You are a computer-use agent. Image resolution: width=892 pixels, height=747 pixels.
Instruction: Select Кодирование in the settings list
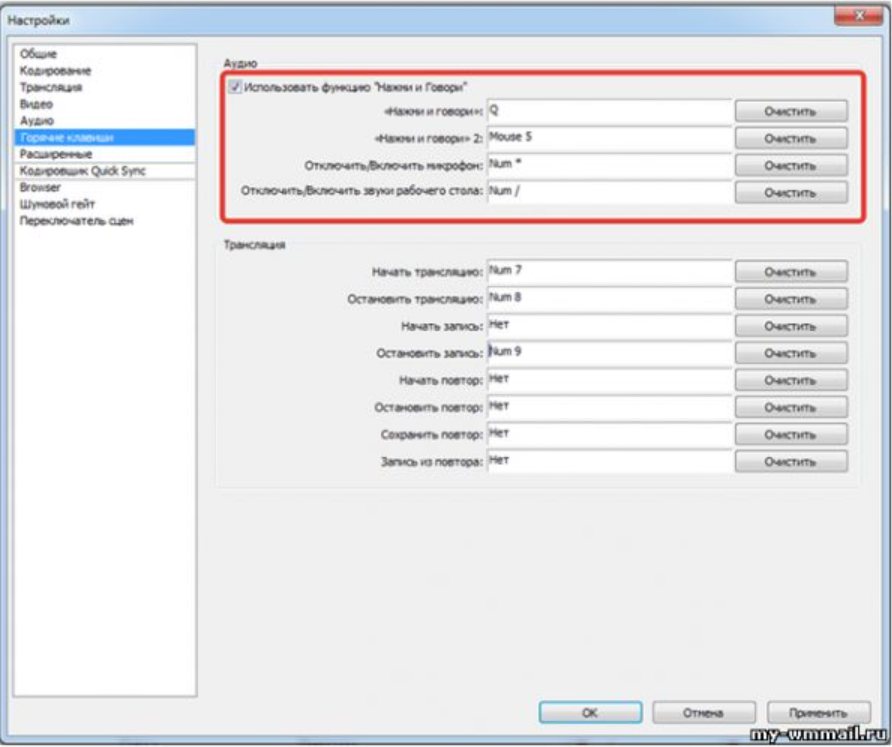55,71
